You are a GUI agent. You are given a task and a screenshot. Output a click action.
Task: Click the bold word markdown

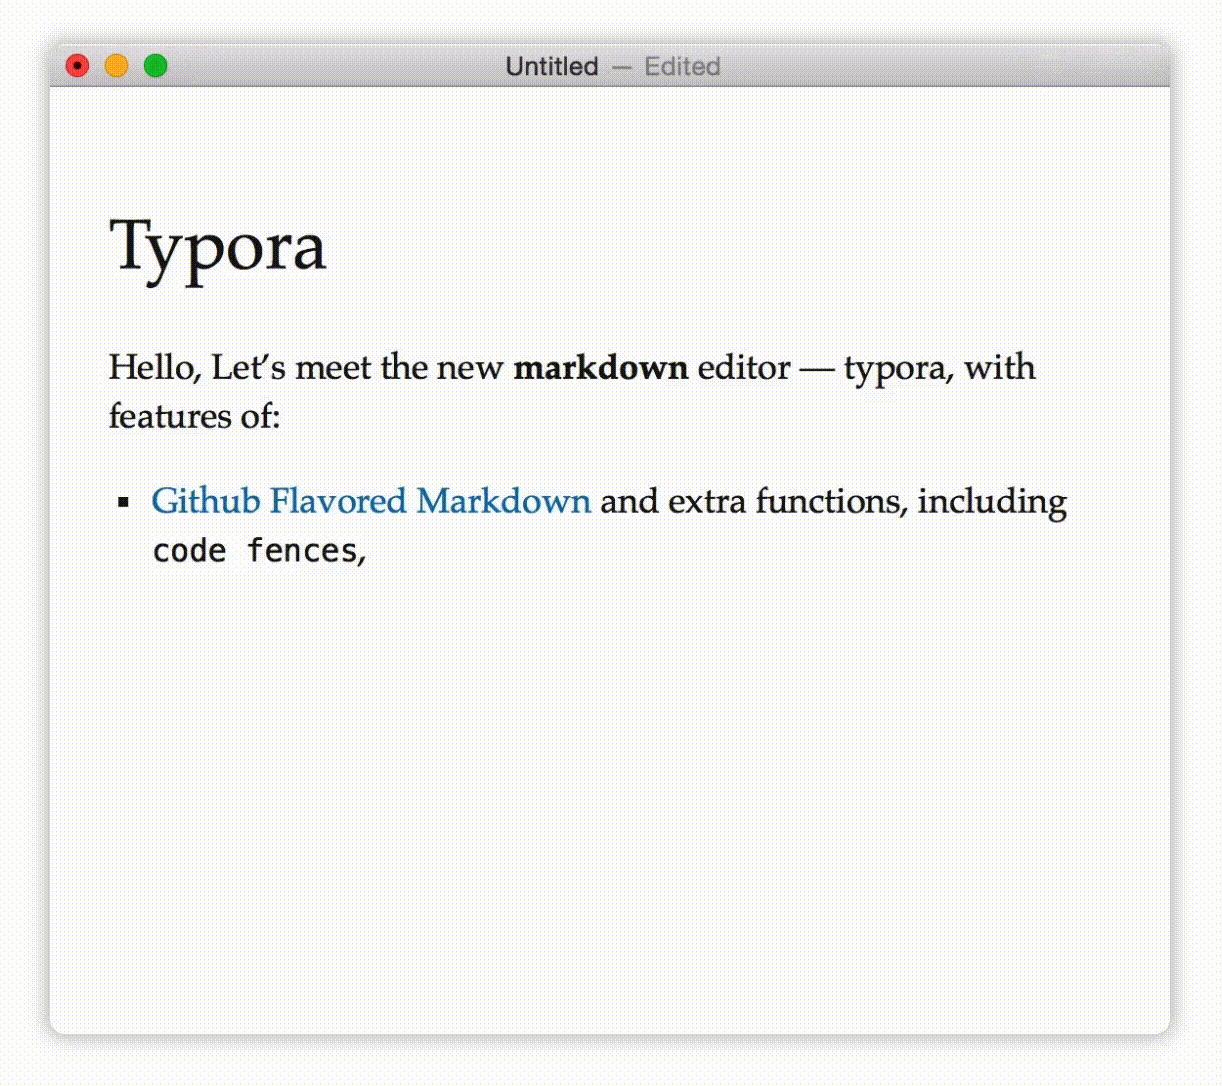point(601,367)
